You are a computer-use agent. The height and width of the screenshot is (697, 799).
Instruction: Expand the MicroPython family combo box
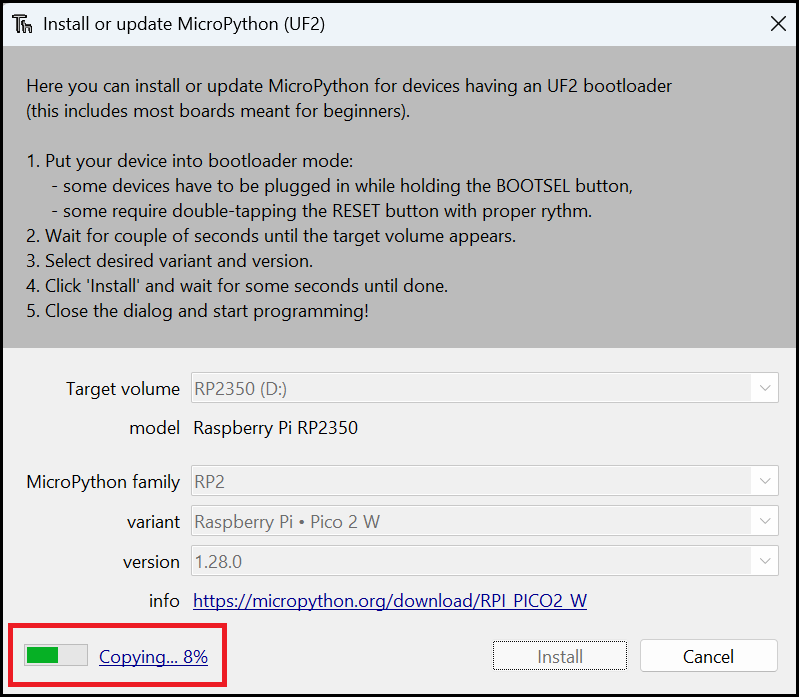coord(485,481)
